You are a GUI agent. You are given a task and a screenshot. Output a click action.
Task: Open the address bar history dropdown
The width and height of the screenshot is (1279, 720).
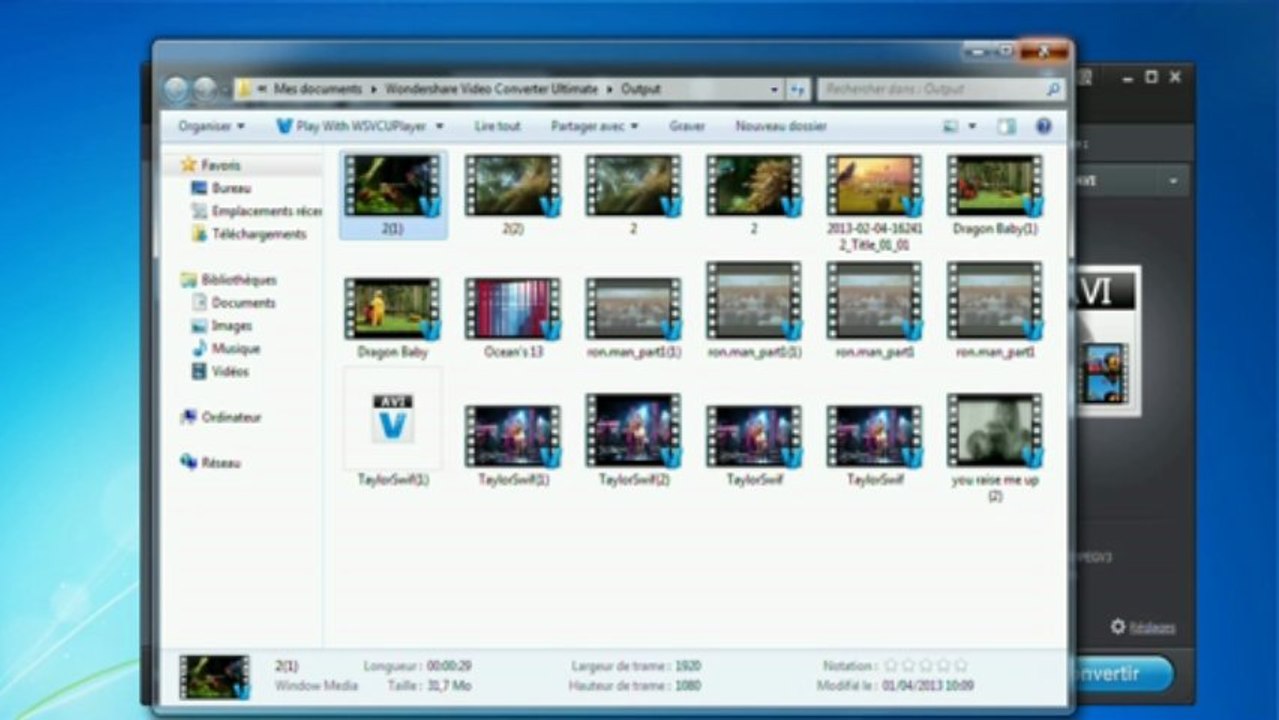775,89
